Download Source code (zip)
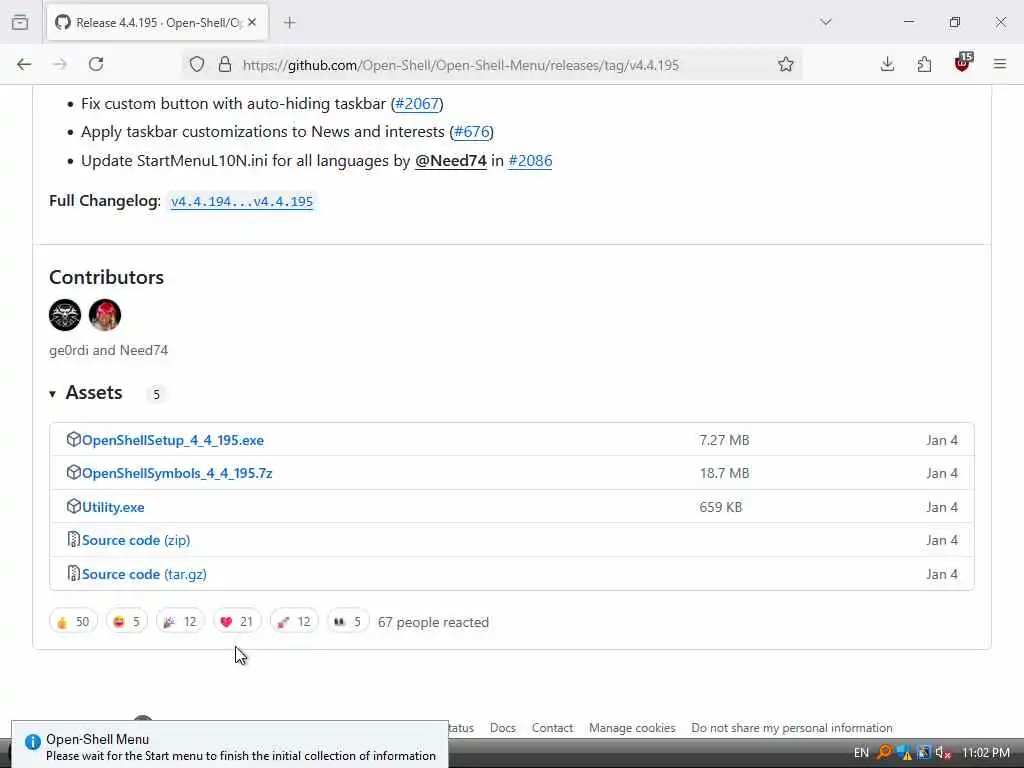Screen dimensions: 1024x768 136,541
